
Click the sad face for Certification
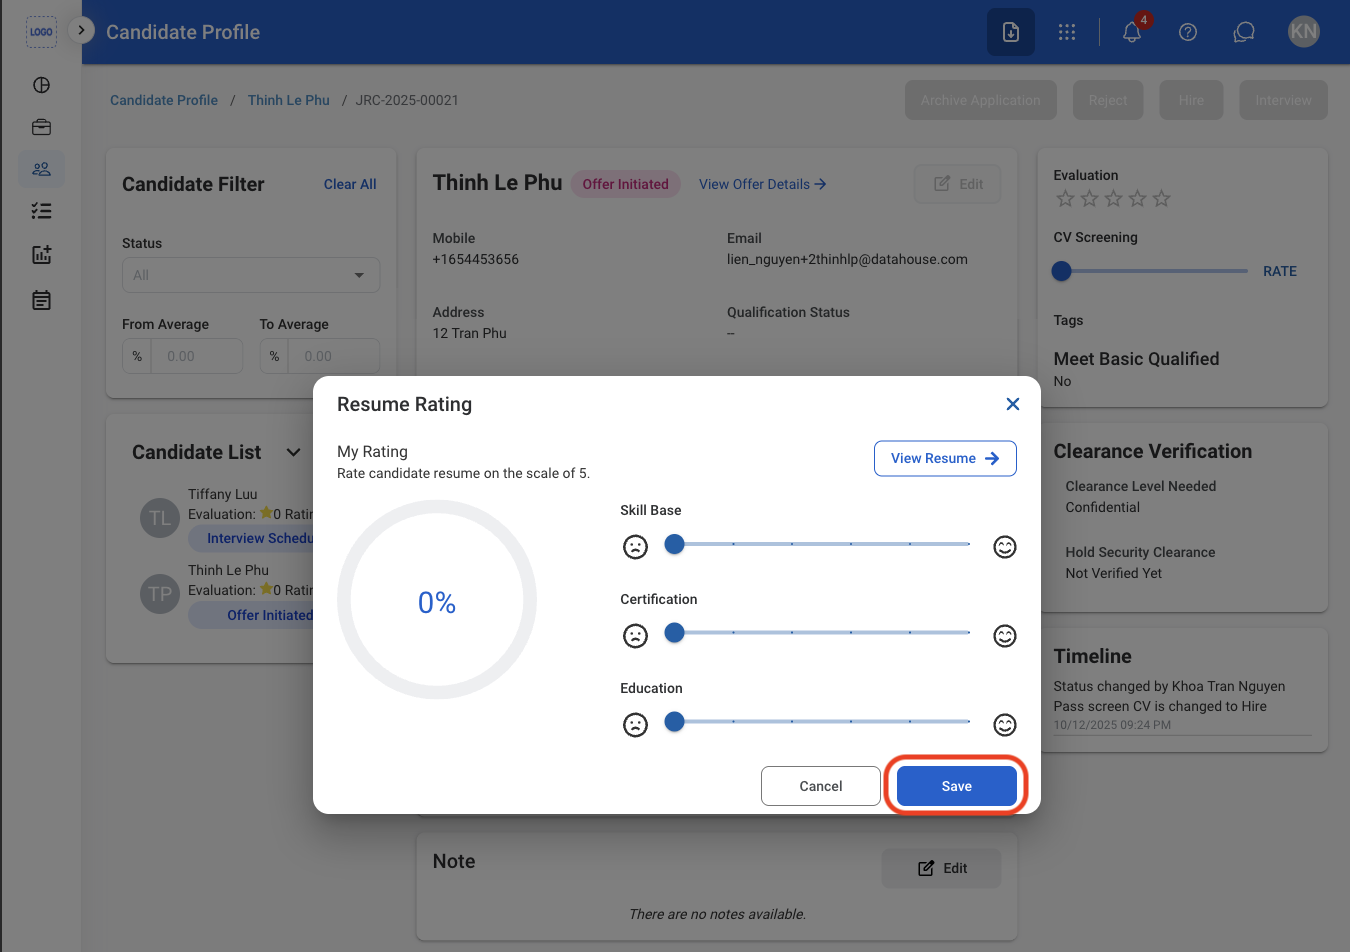coord(635,636)
